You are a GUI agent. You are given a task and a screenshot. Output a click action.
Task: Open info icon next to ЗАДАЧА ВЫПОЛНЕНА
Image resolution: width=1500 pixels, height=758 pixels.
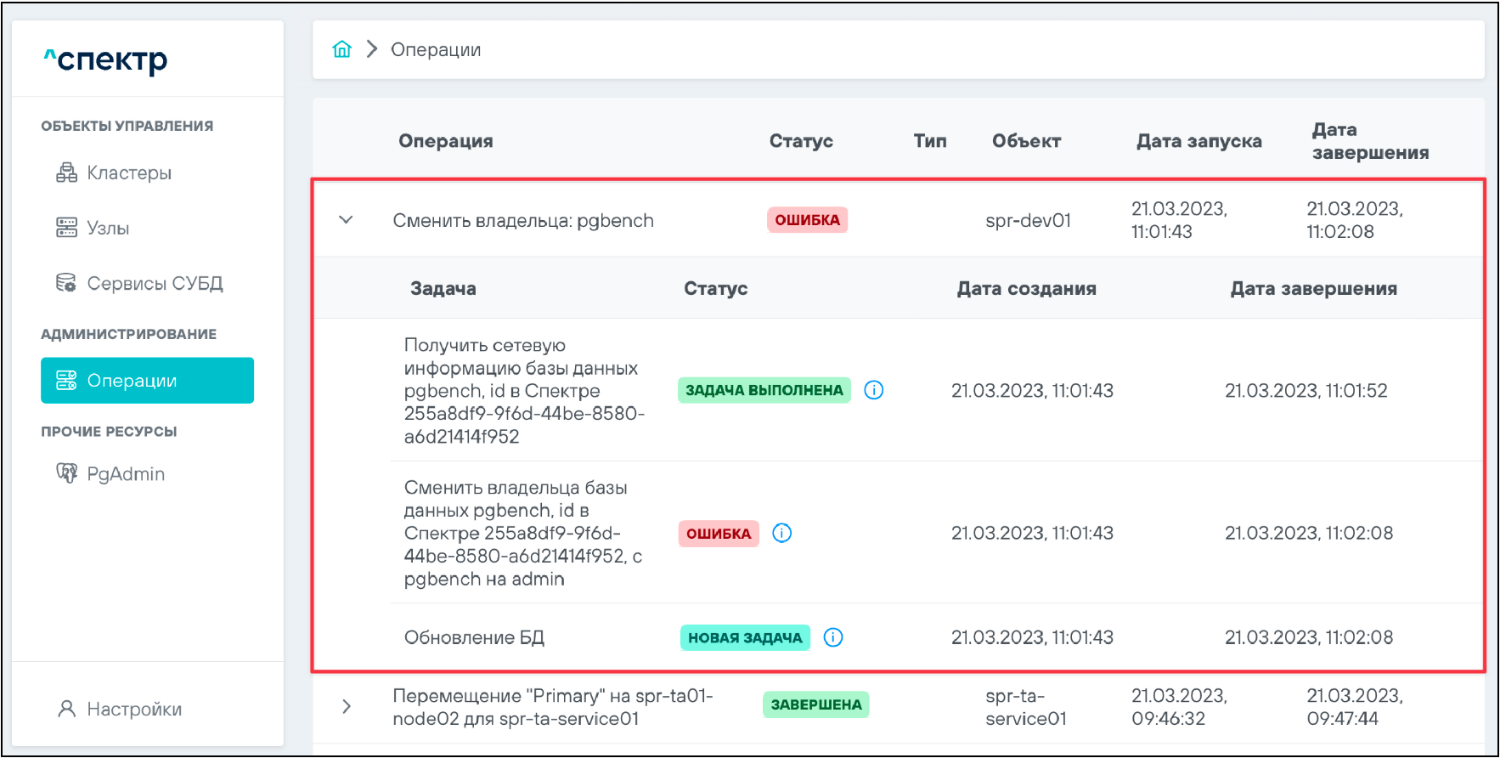(x=873, y=390)
